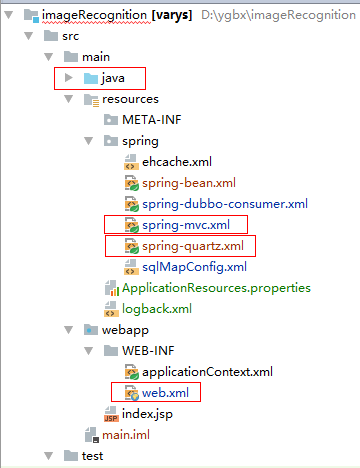
Task: Click the resources root folder icon
Action: [x=92, y=100]
